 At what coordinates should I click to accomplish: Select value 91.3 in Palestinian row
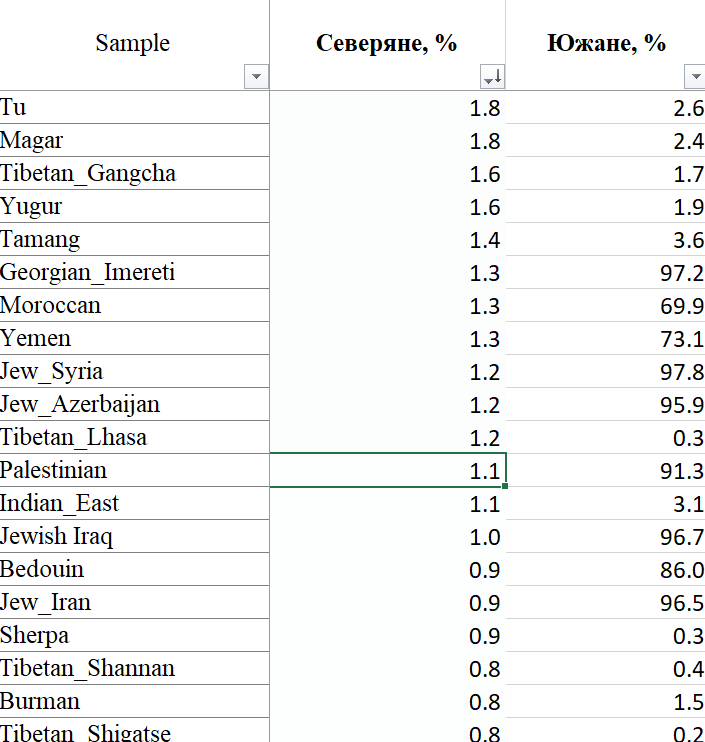point(606,470)
